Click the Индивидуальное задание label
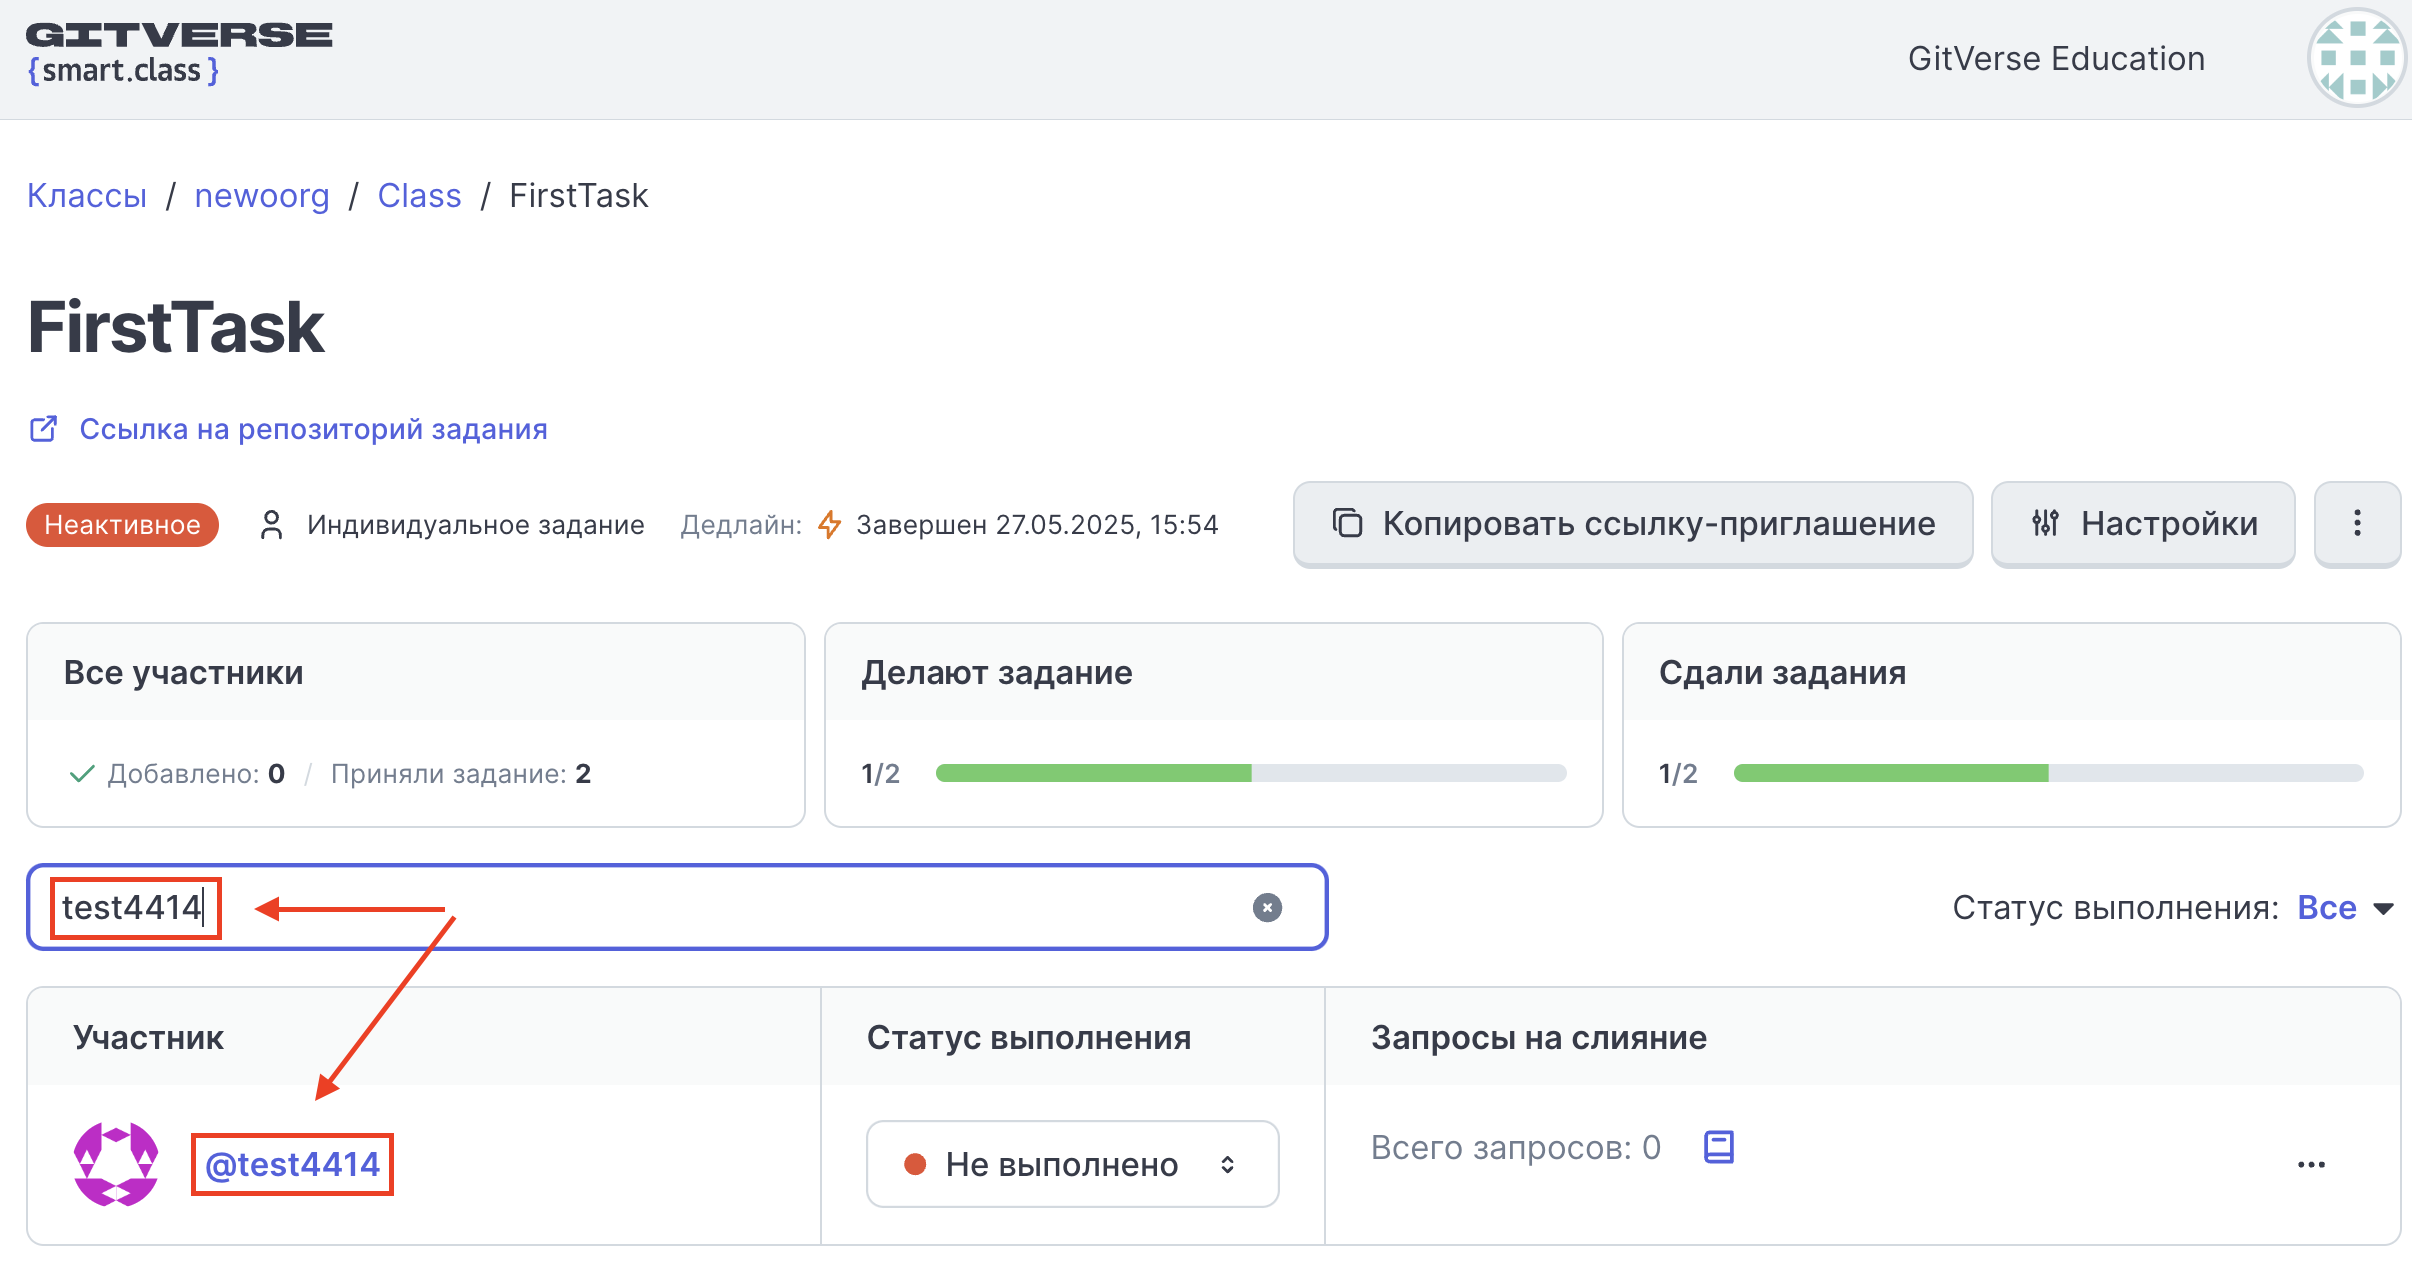Screen dimensions: 2412x1268 [476, 524]
